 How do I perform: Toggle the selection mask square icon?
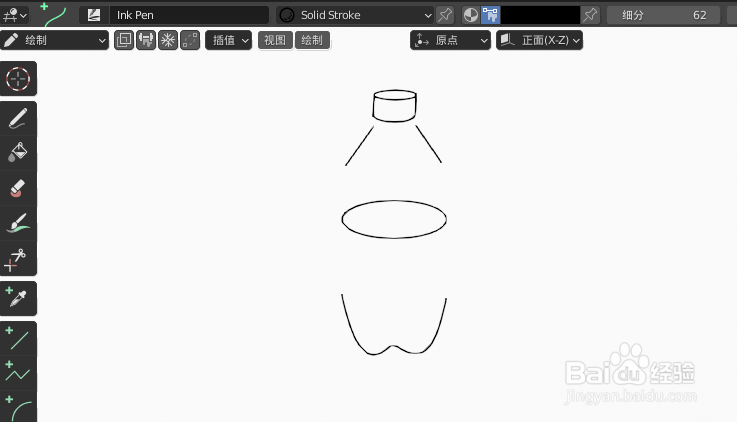point(124,40)
